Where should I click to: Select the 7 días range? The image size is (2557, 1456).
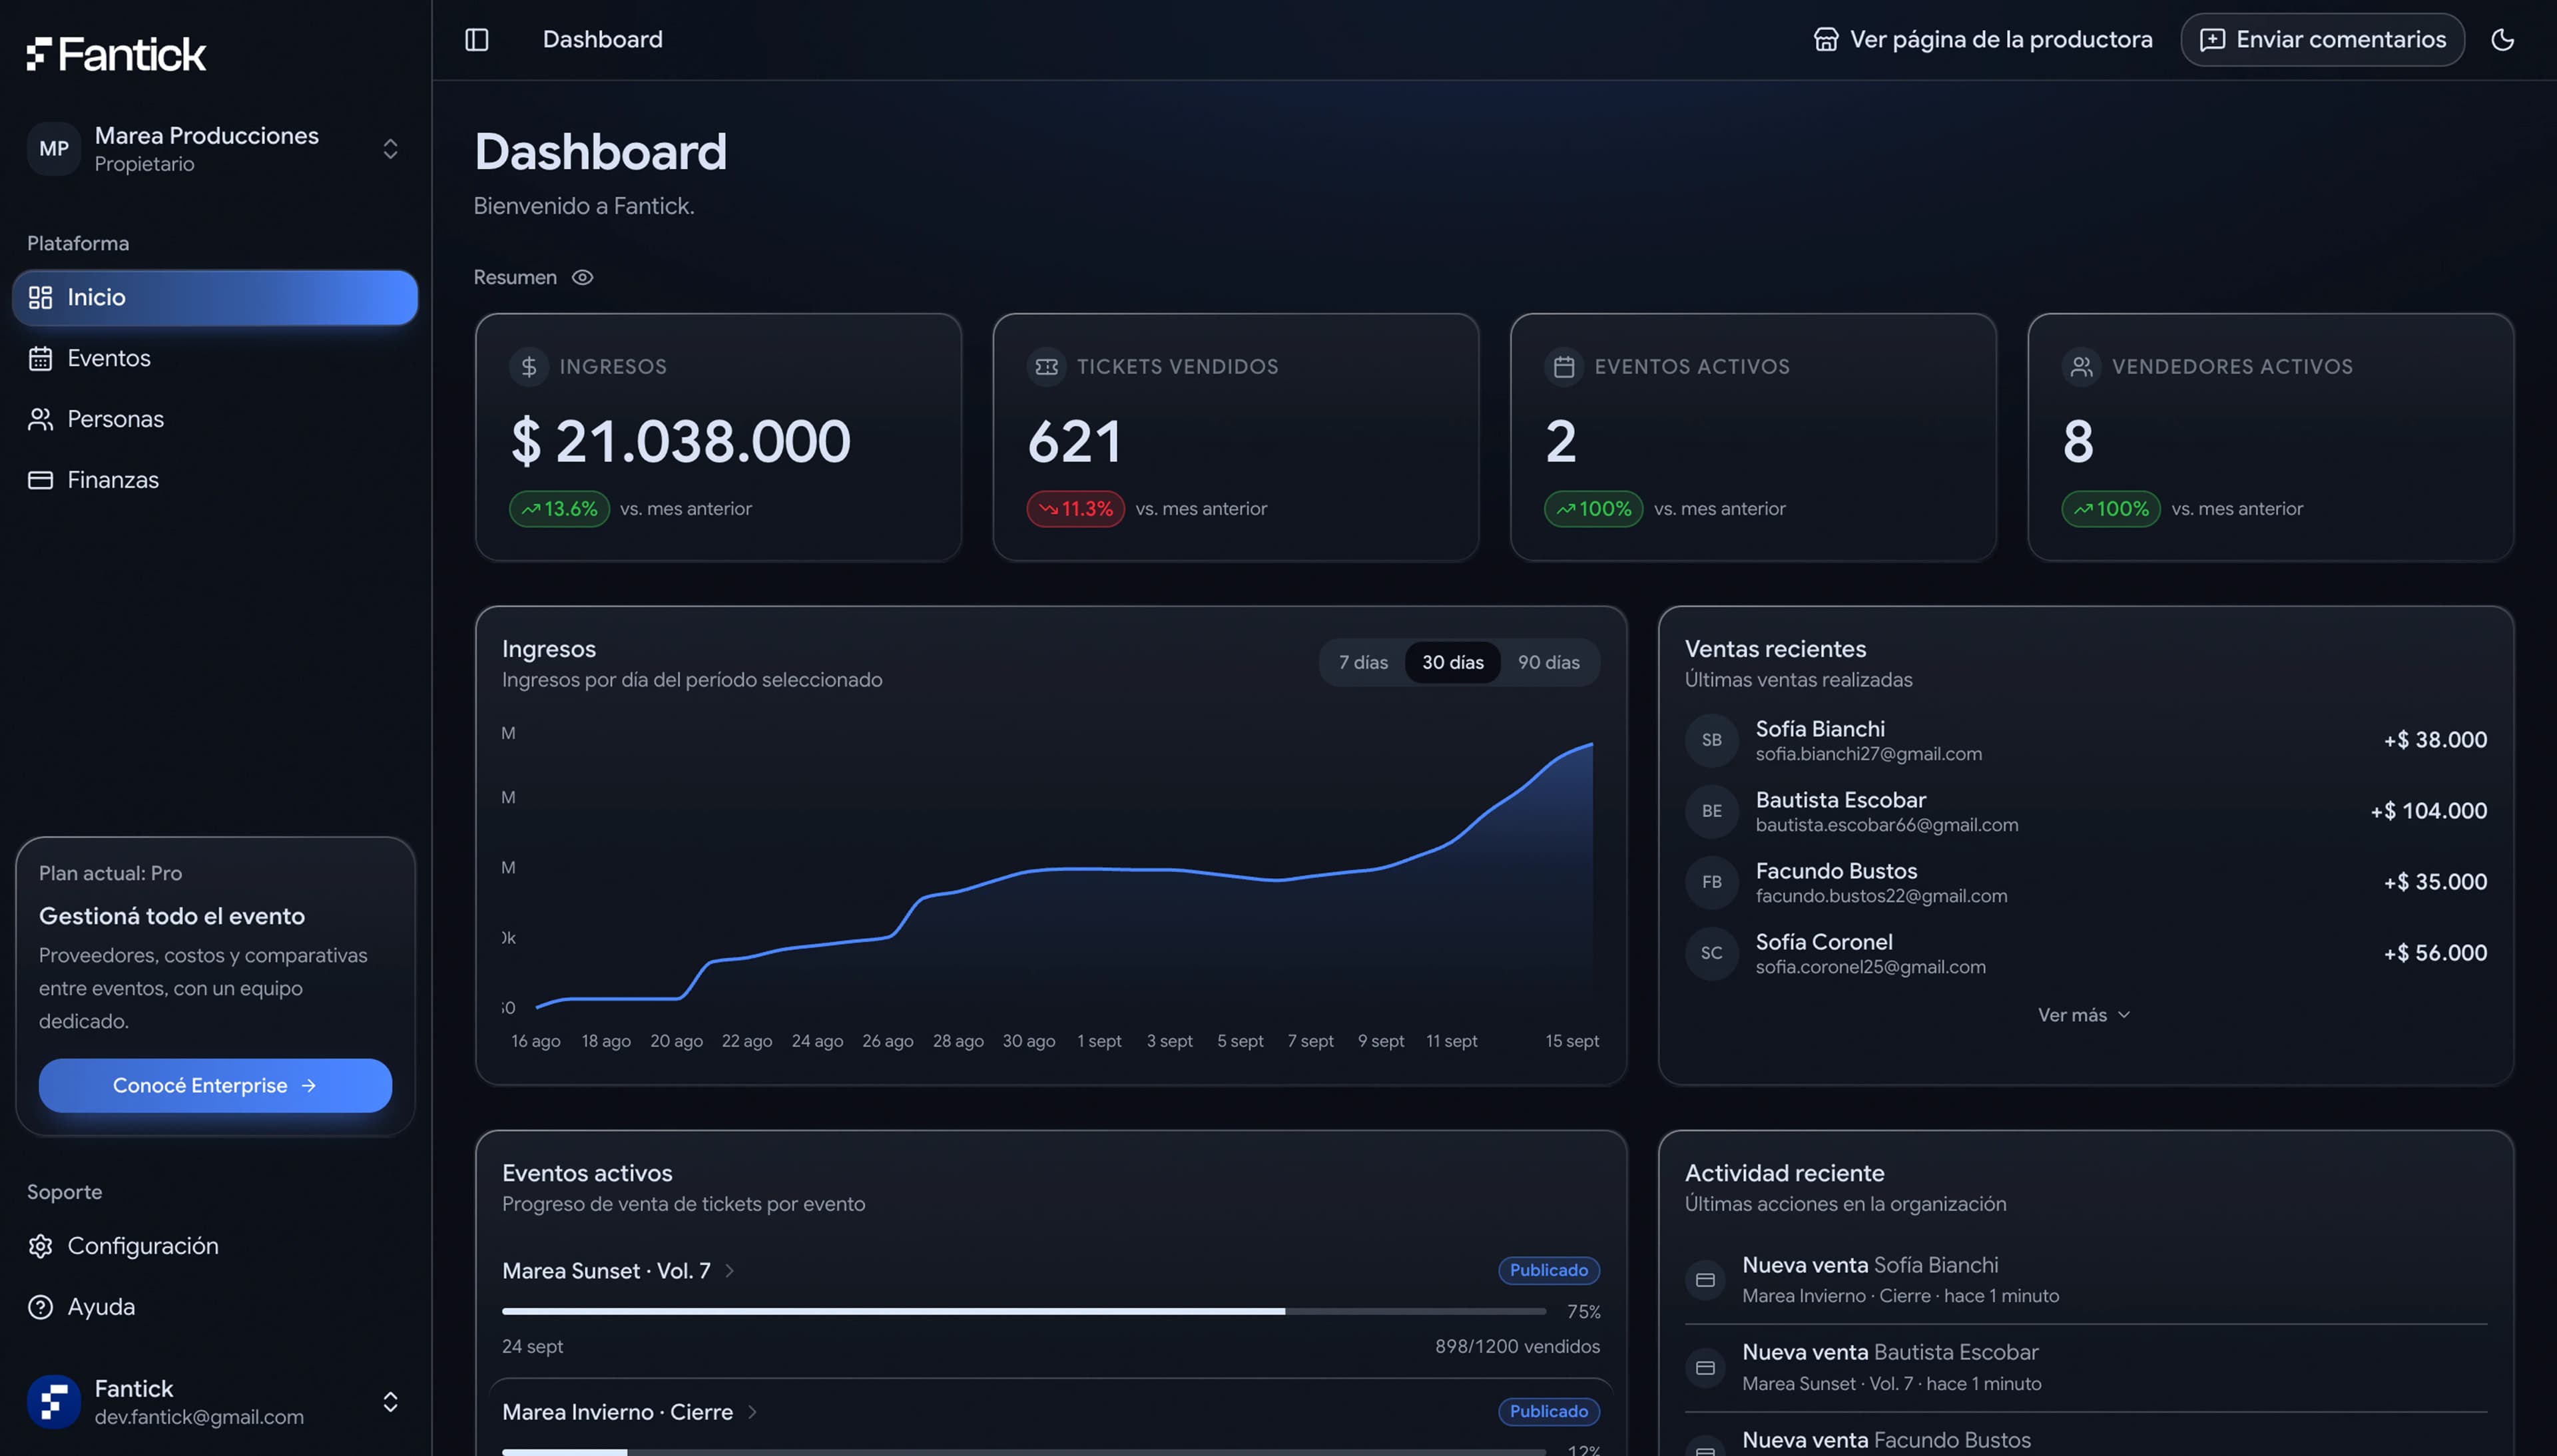(1363, 663)
